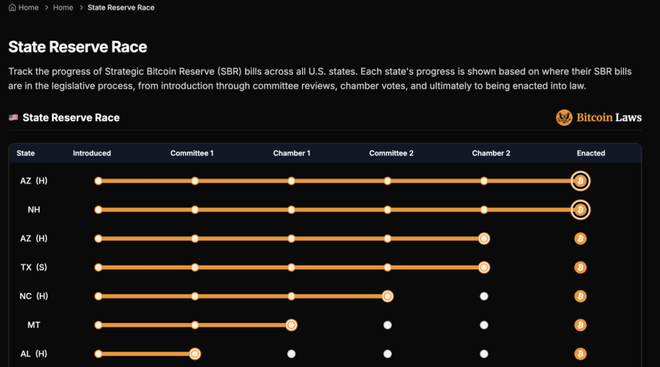This screenshot has width=660, height=367.
Task: Click the US flag icon beside State Reserve Race
Action: 13,117
